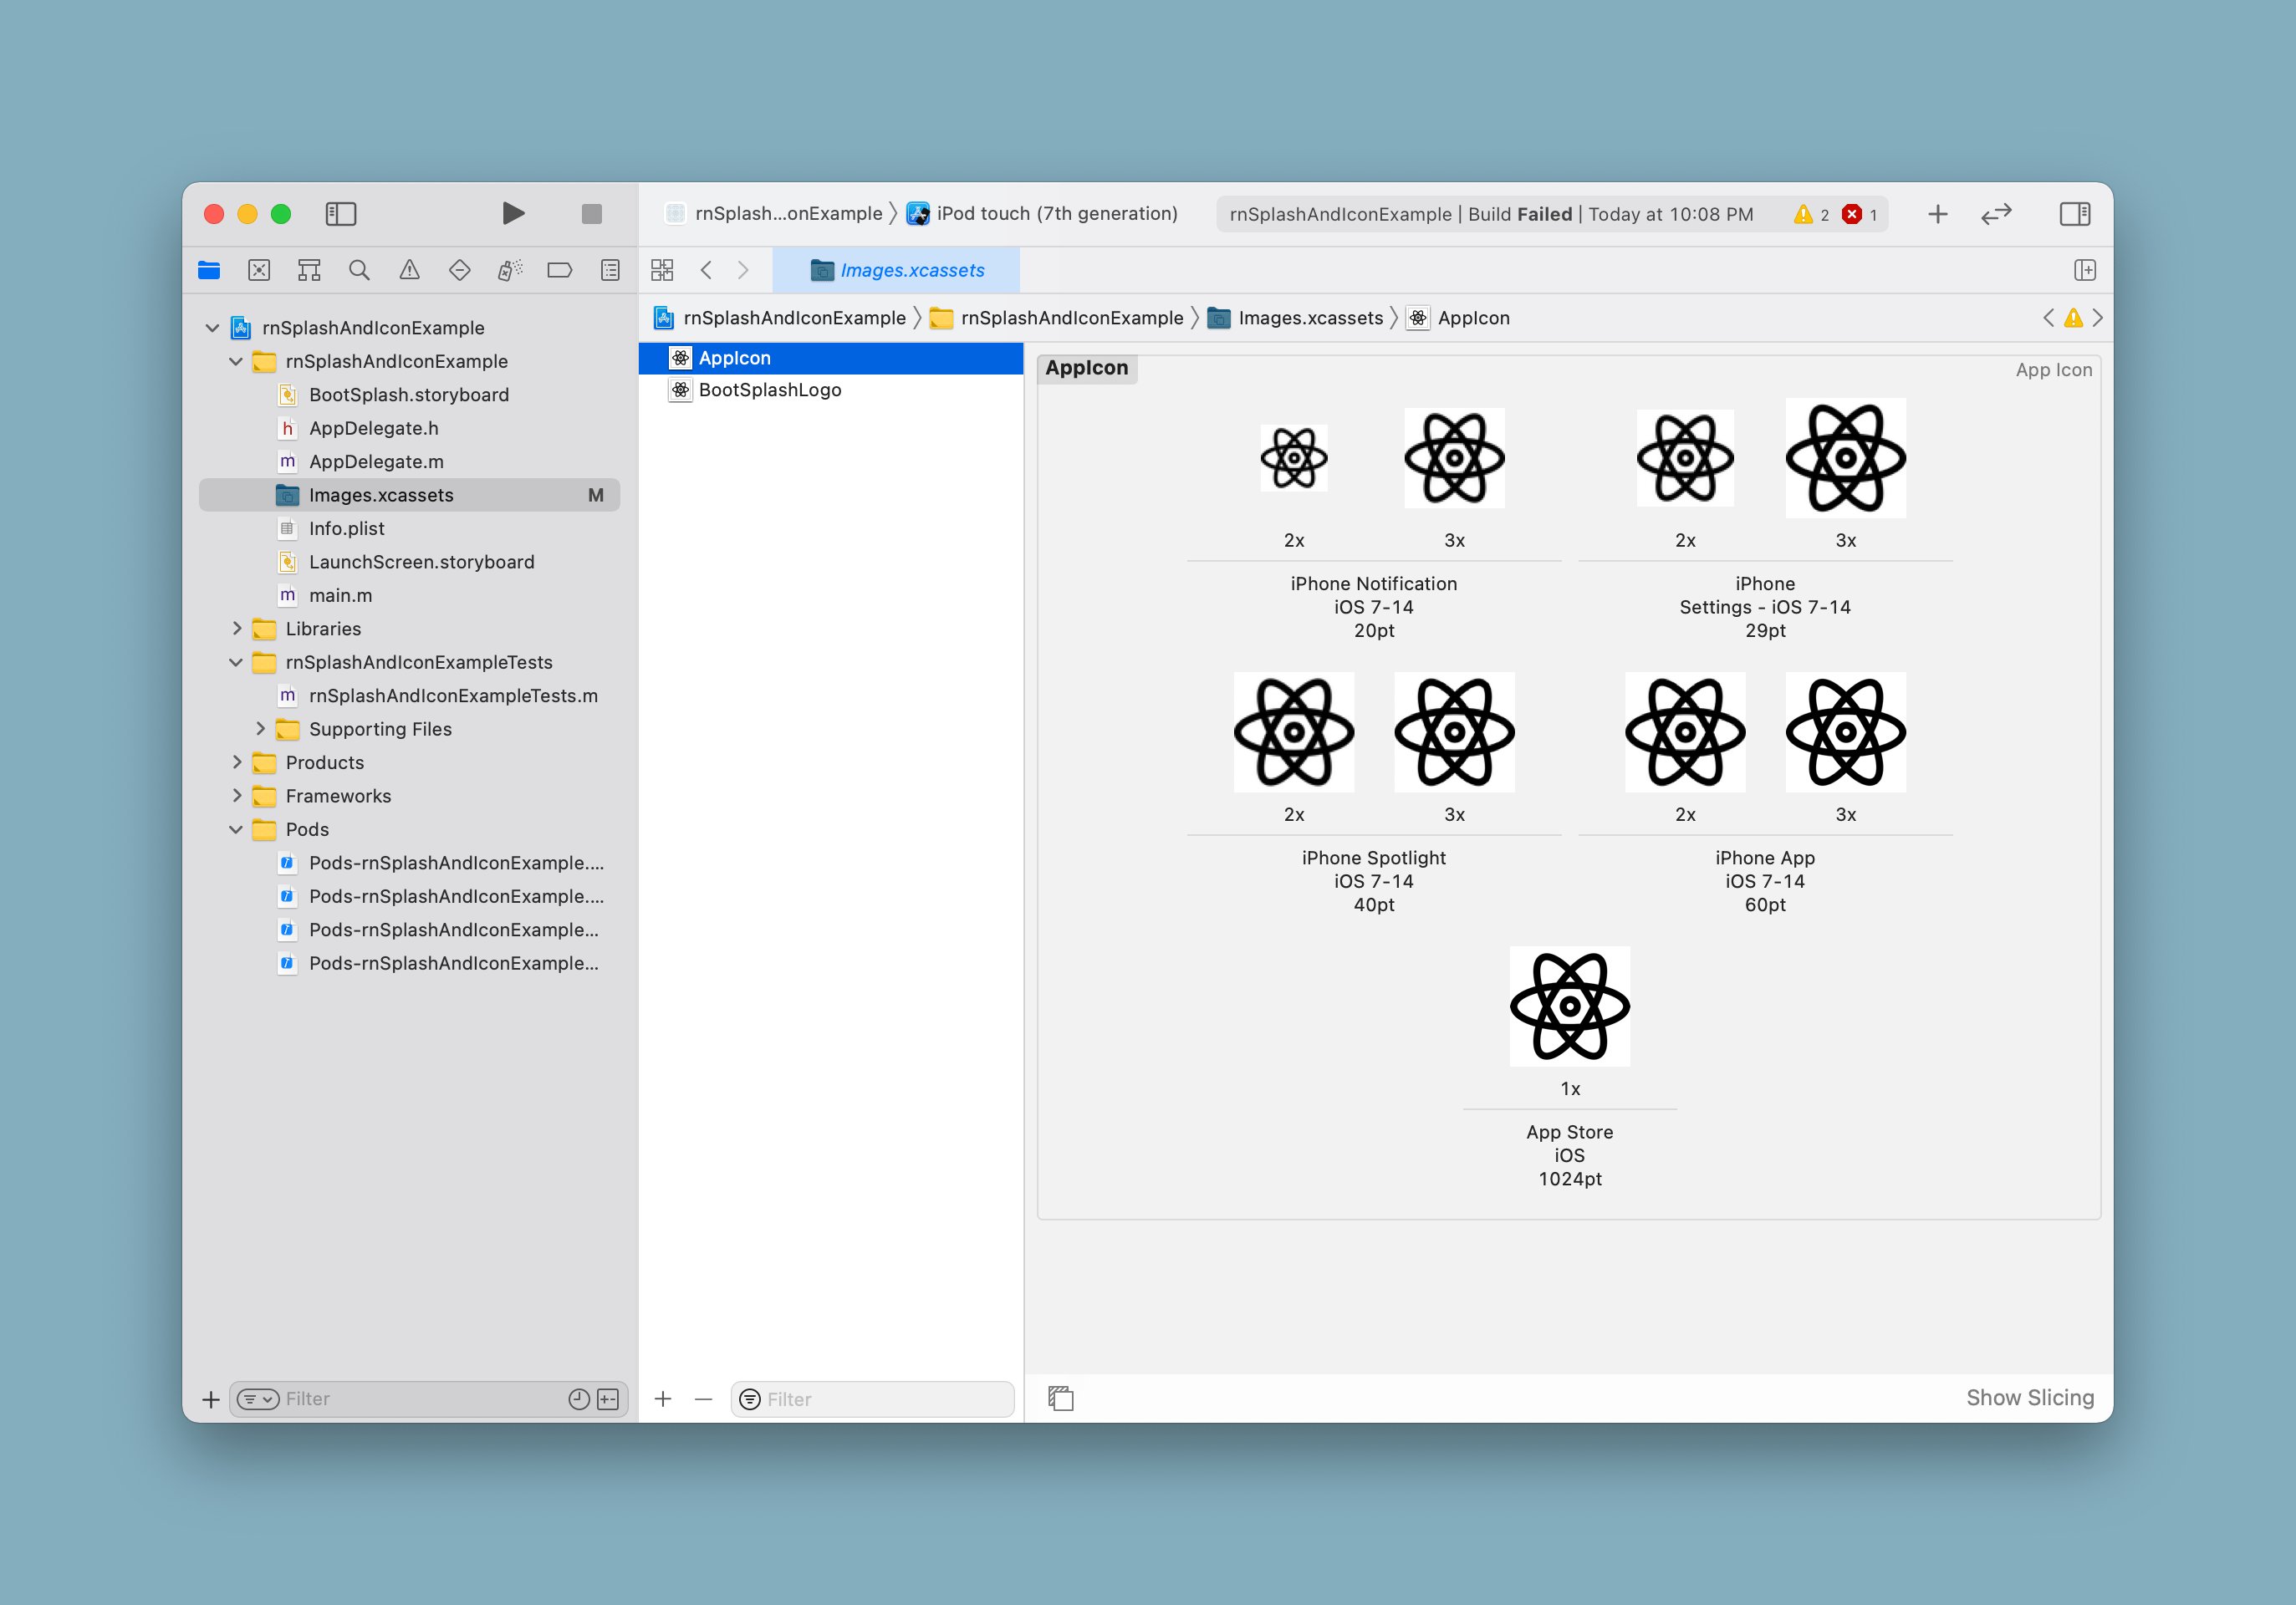Go back in editor history

pyautogui.click(x=706, y=270)
